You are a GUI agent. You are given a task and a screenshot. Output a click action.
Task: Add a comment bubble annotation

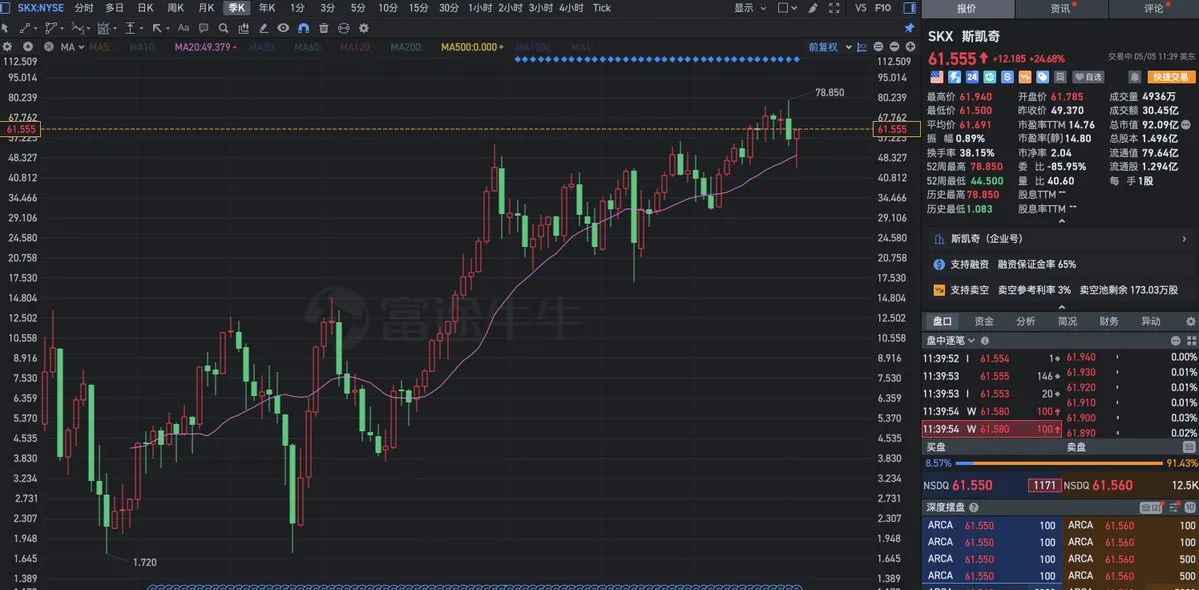pos(203,28)
